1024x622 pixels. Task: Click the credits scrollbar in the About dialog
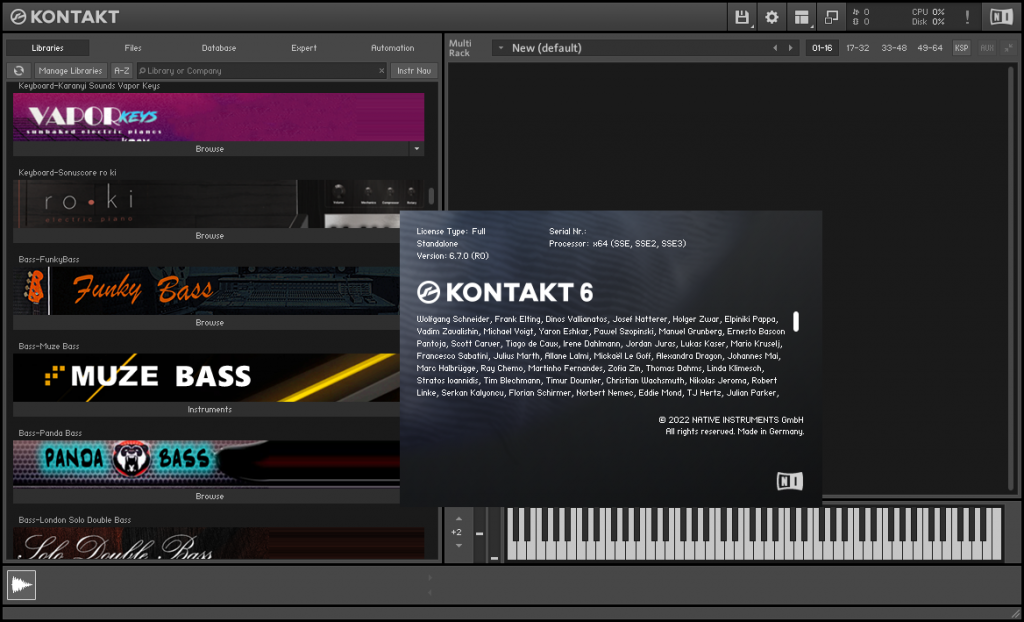[x=796, y=321]
